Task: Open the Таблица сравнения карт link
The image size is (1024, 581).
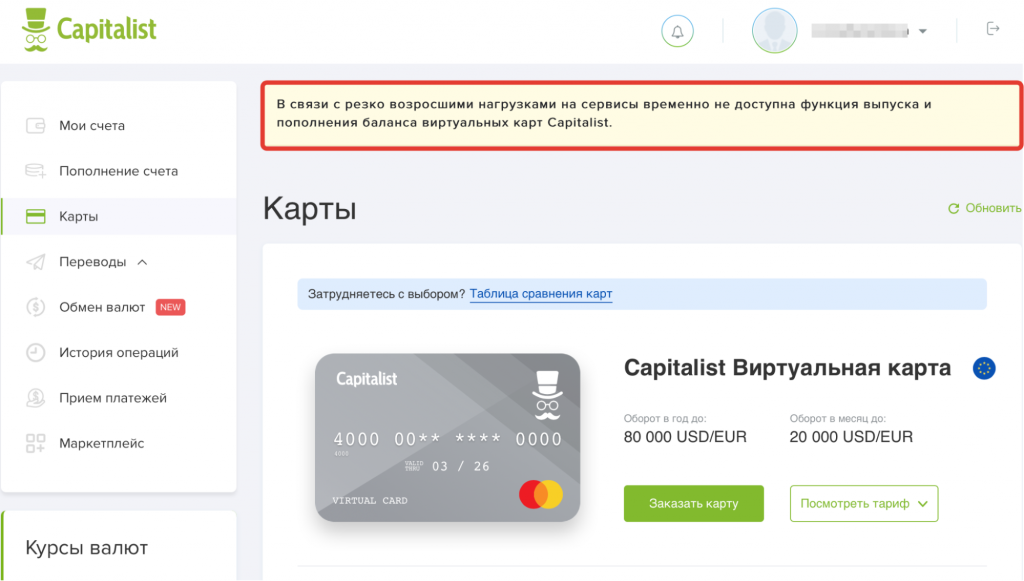Action: [x=541, y=294]
